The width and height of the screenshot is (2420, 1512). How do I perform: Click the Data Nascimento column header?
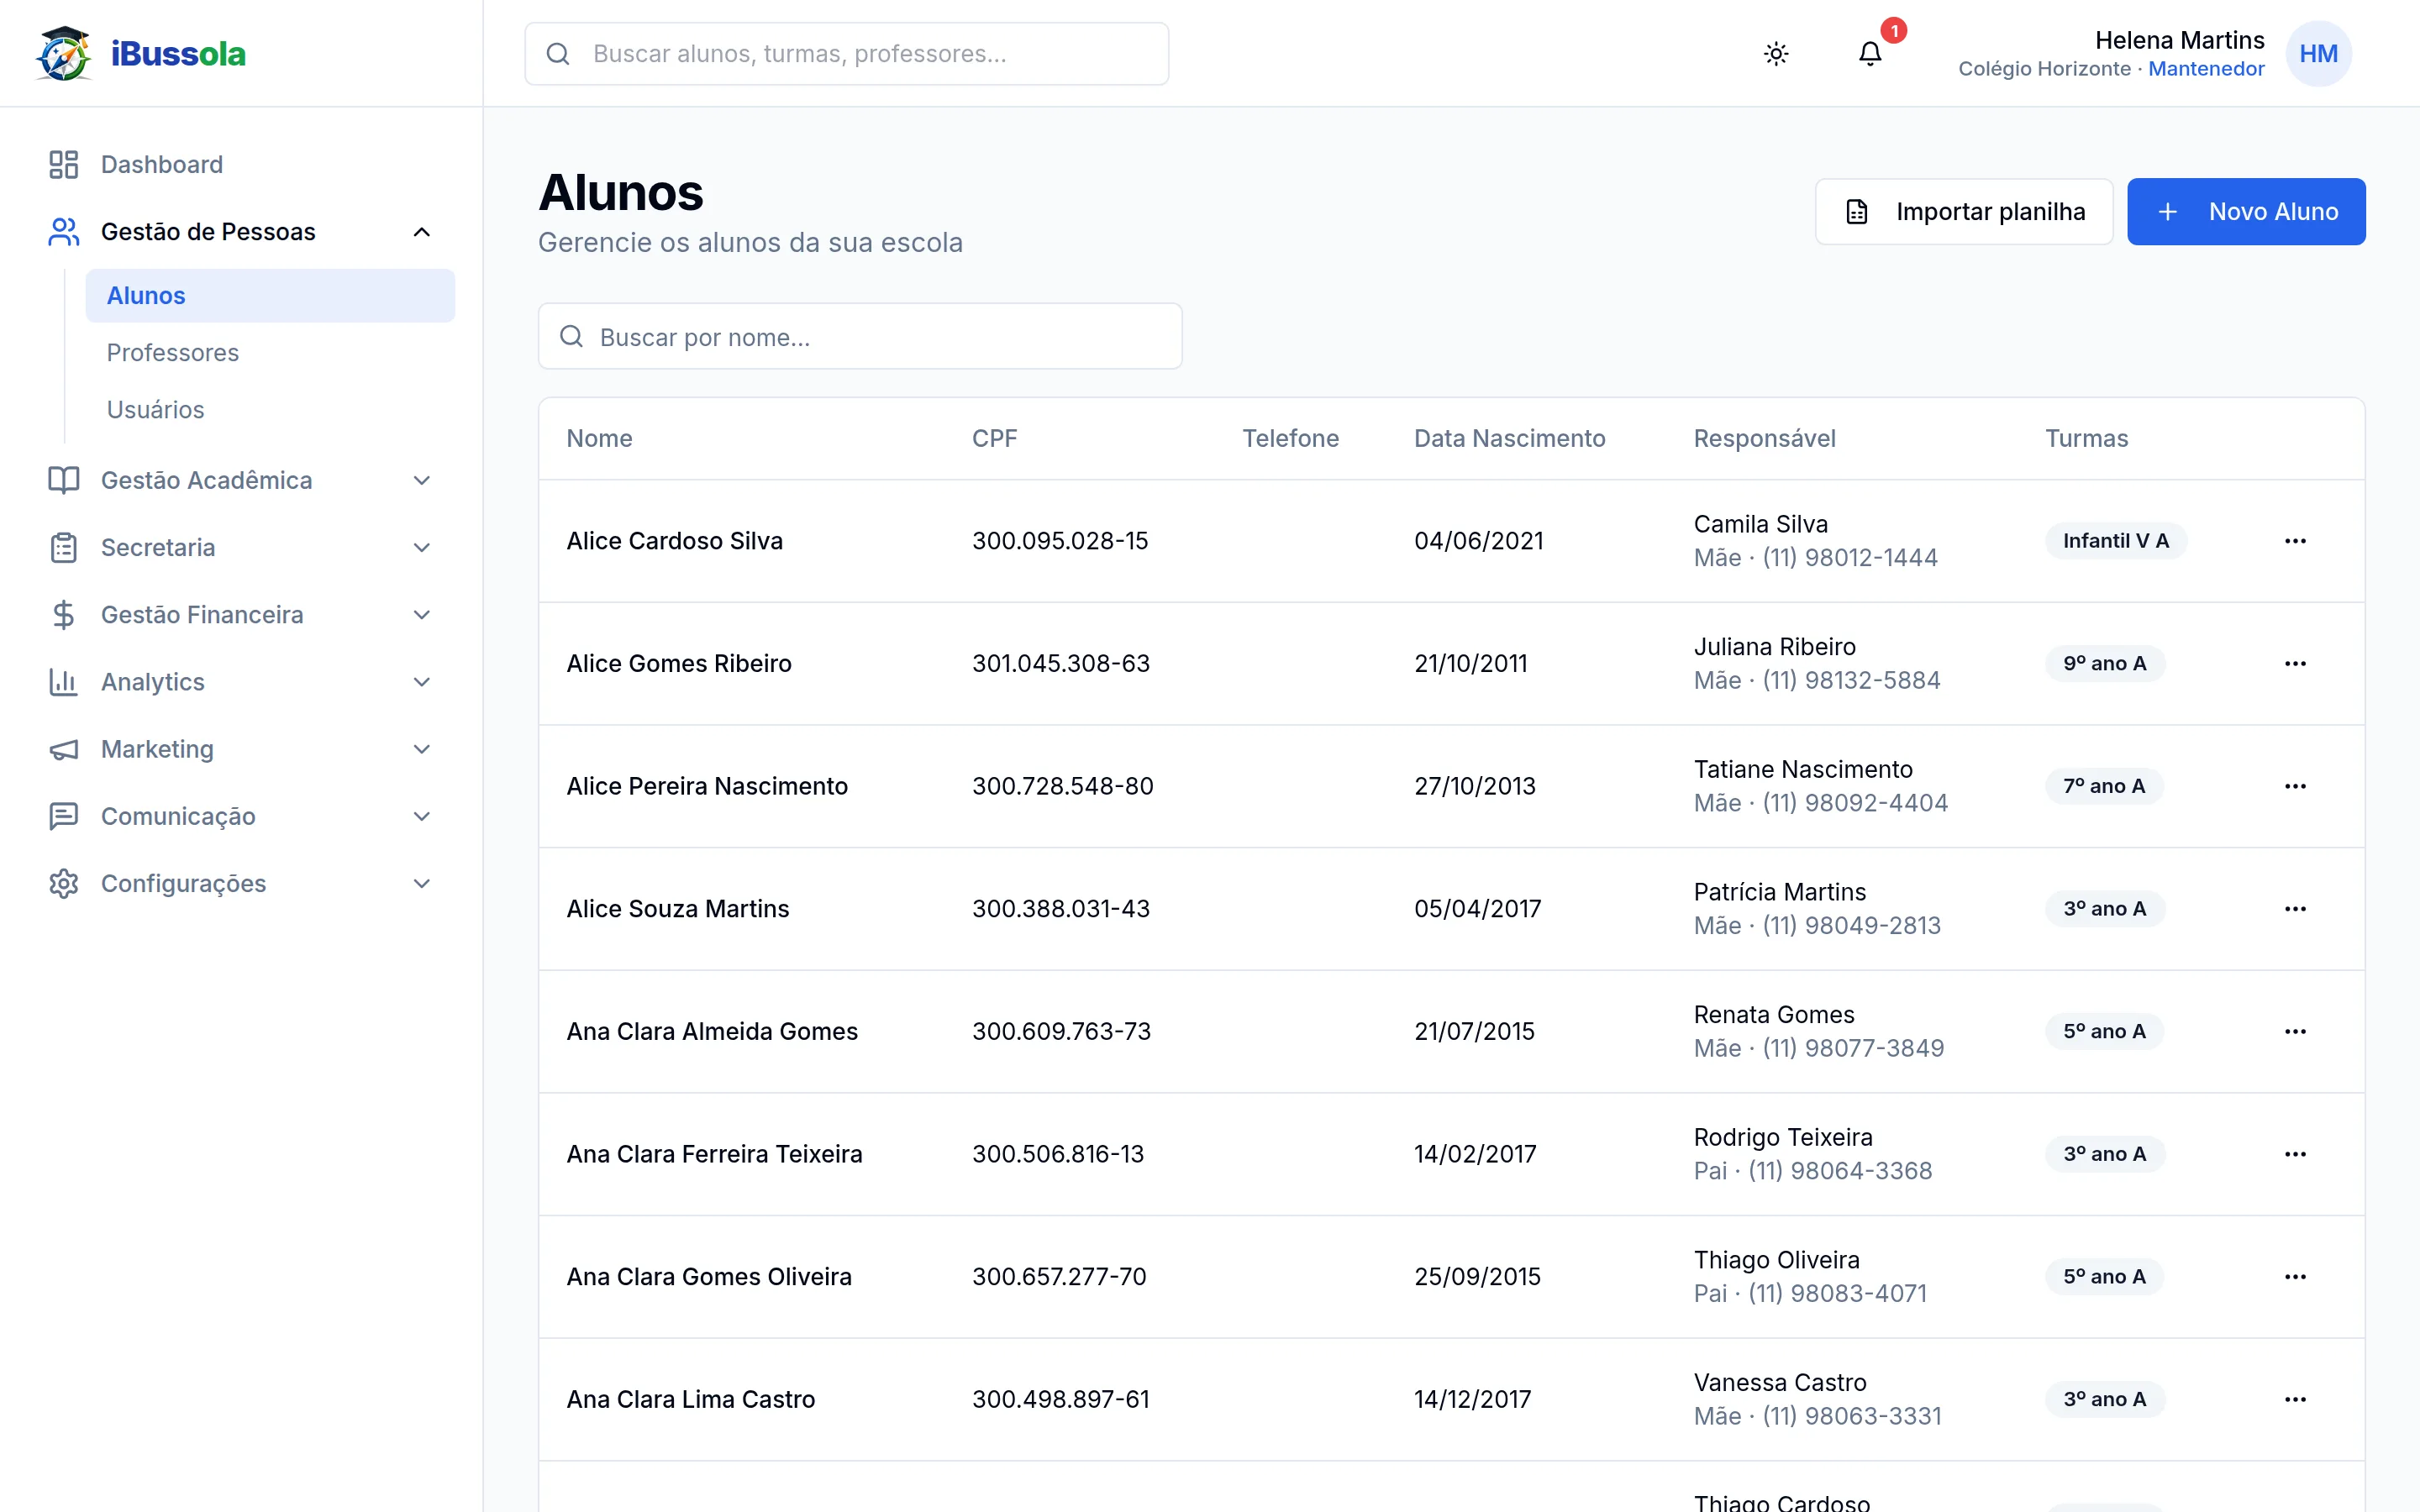point(1509,439)
